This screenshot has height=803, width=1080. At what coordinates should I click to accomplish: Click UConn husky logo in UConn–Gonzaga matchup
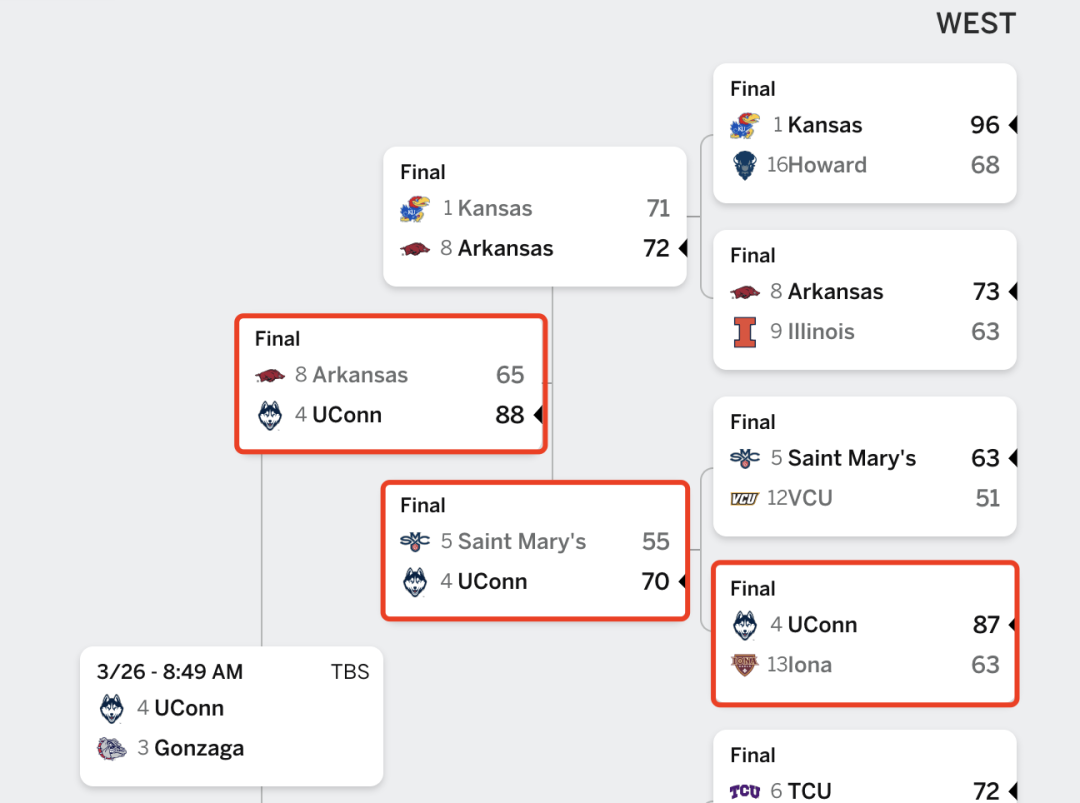click(x=112, y=709)
